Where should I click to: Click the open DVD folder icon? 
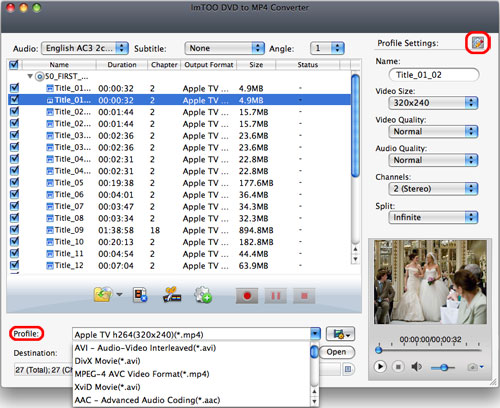coord(103,295)
